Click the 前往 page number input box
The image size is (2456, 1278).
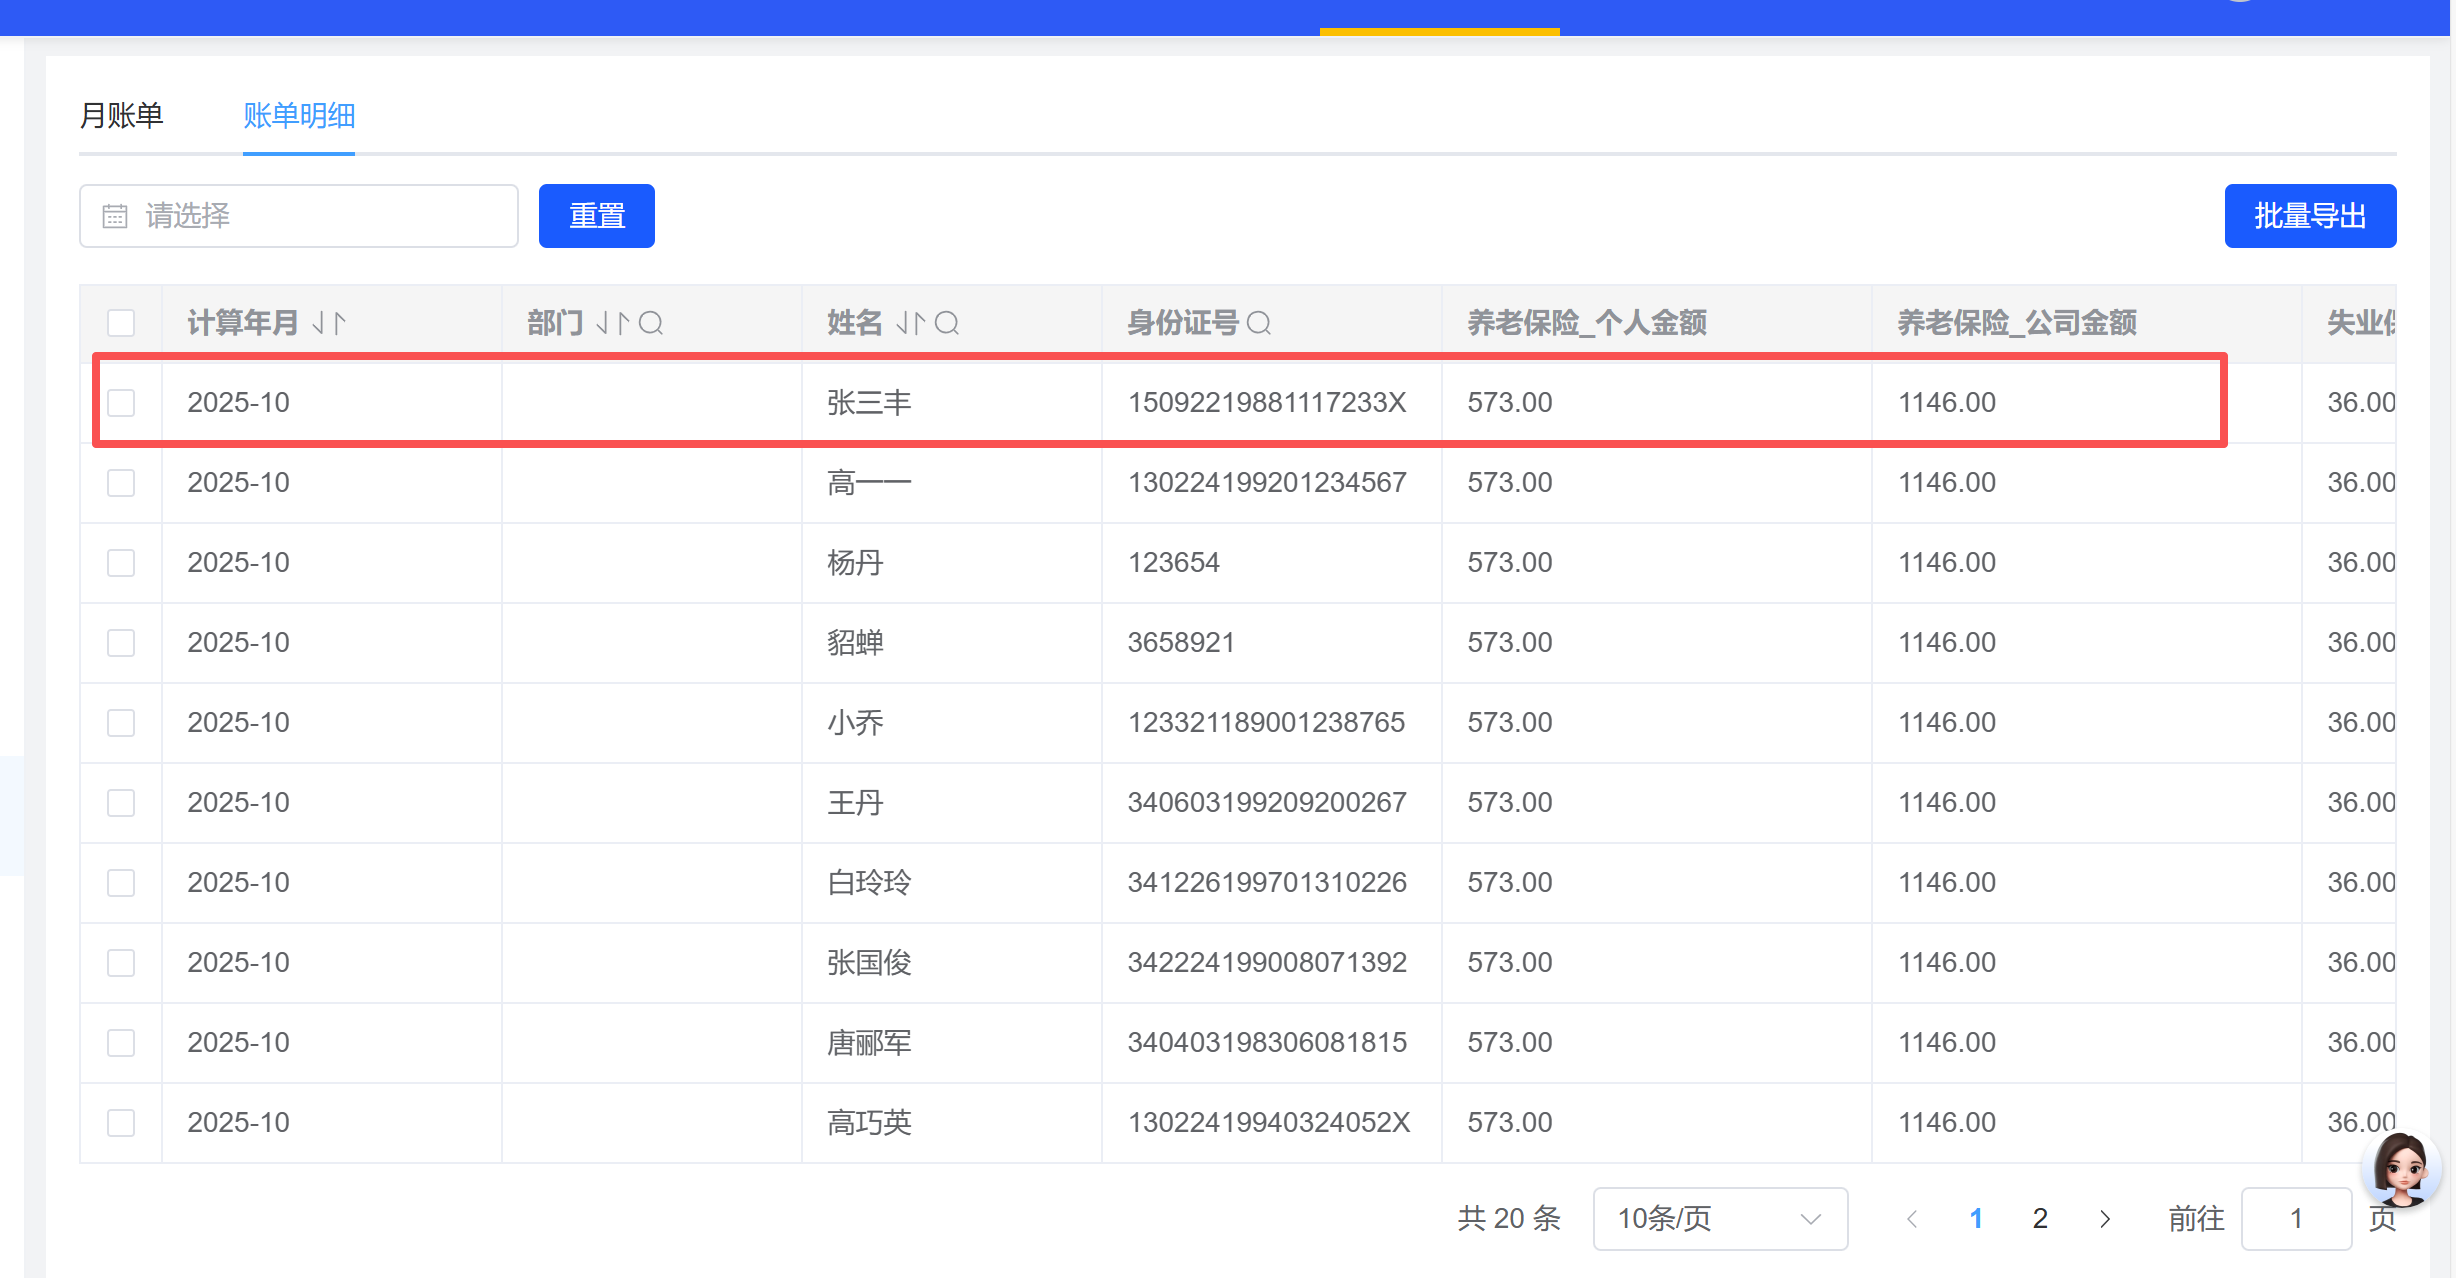pyautogui.click(x=2295, y=1218)
